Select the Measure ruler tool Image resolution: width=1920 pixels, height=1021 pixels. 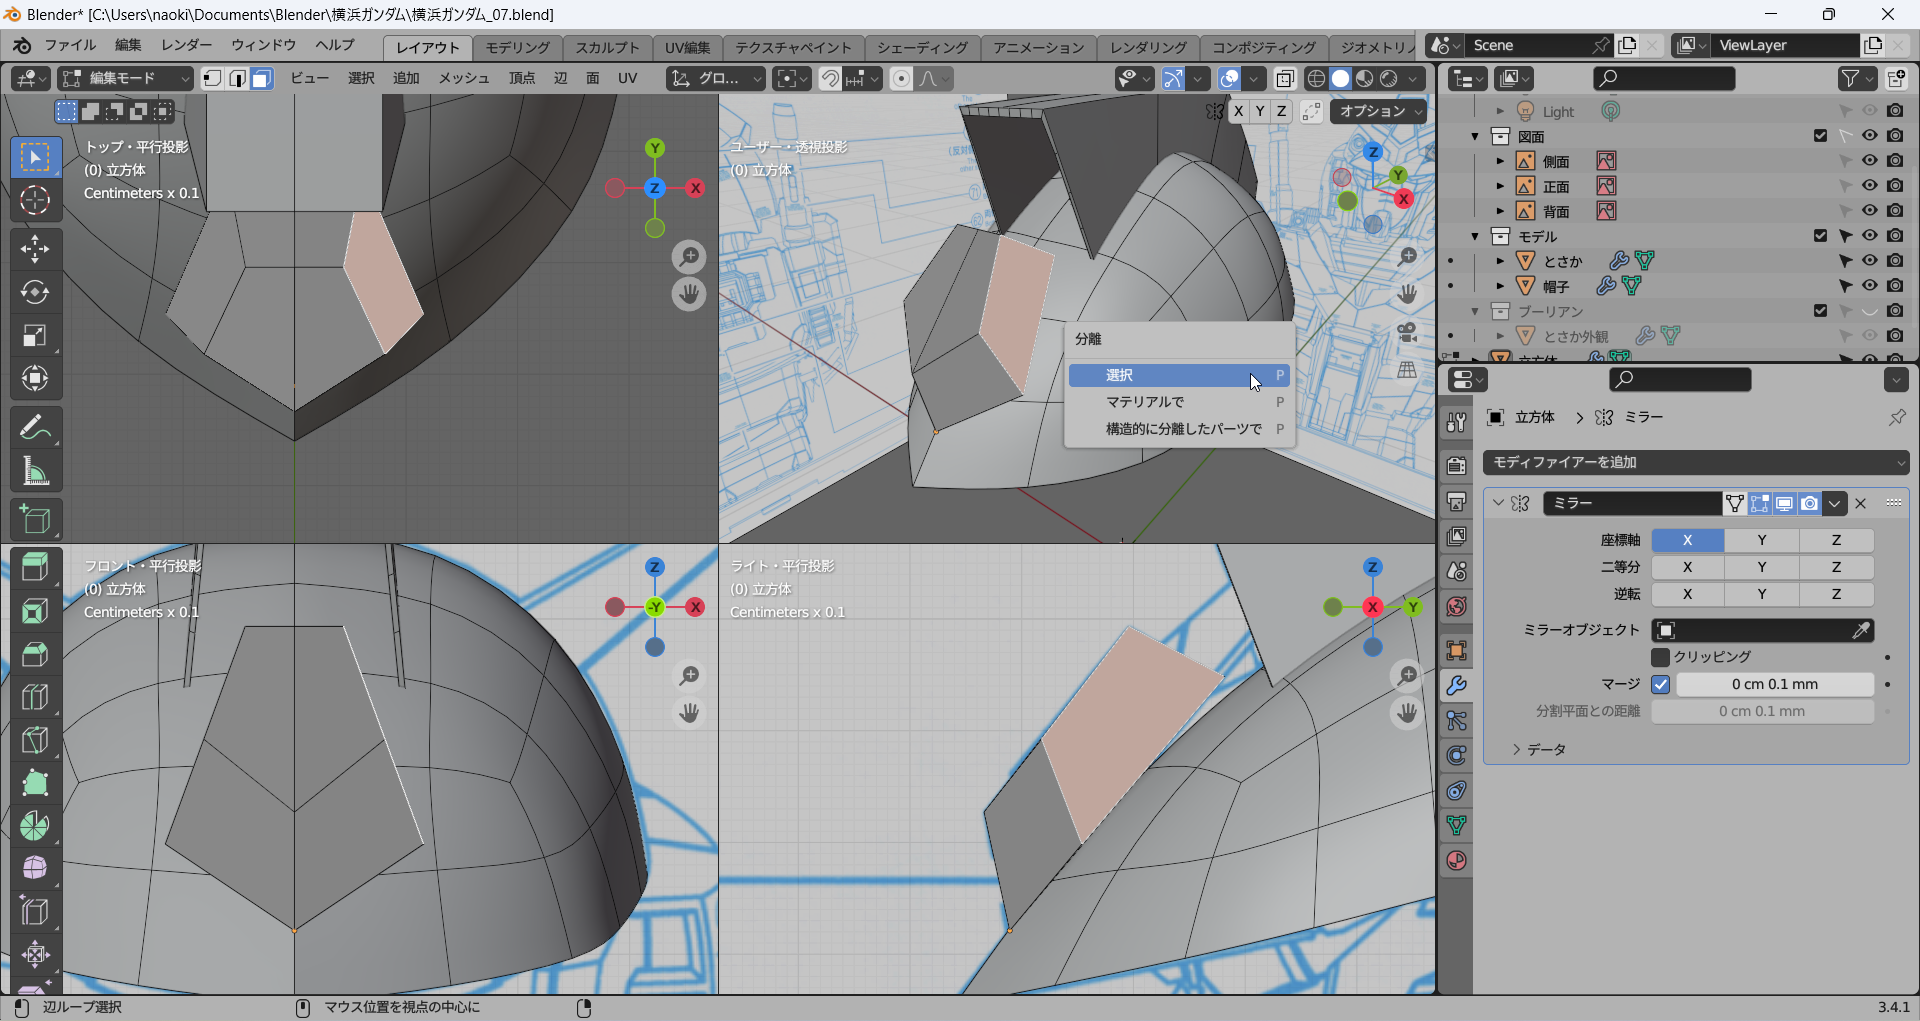click(x=35, y=471)
